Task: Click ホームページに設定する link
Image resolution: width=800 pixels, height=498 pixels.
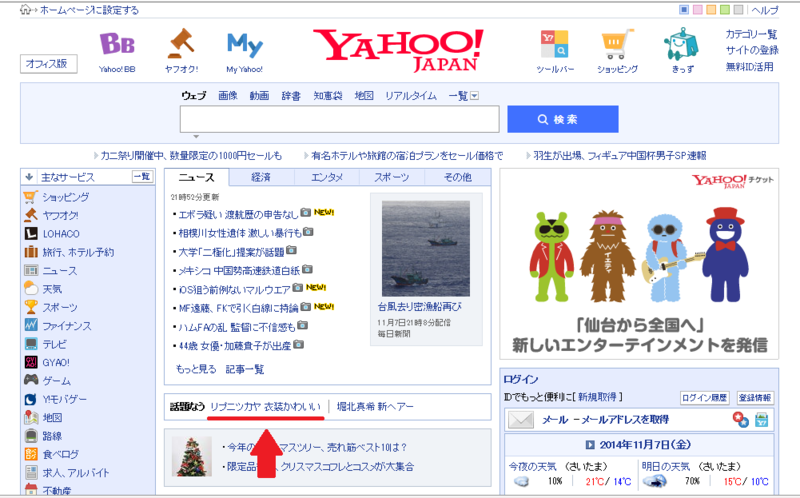Action: coord(89,10)
